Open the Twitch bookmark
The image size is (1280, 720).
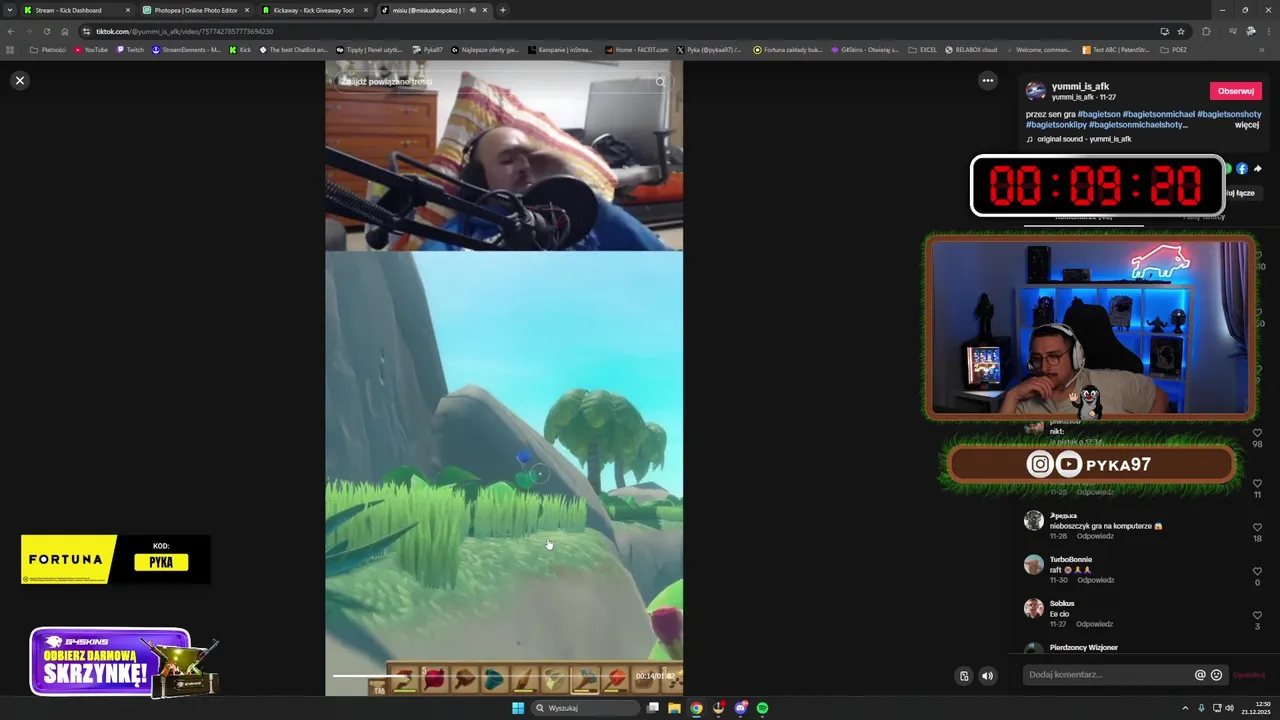tap(130, 49)
